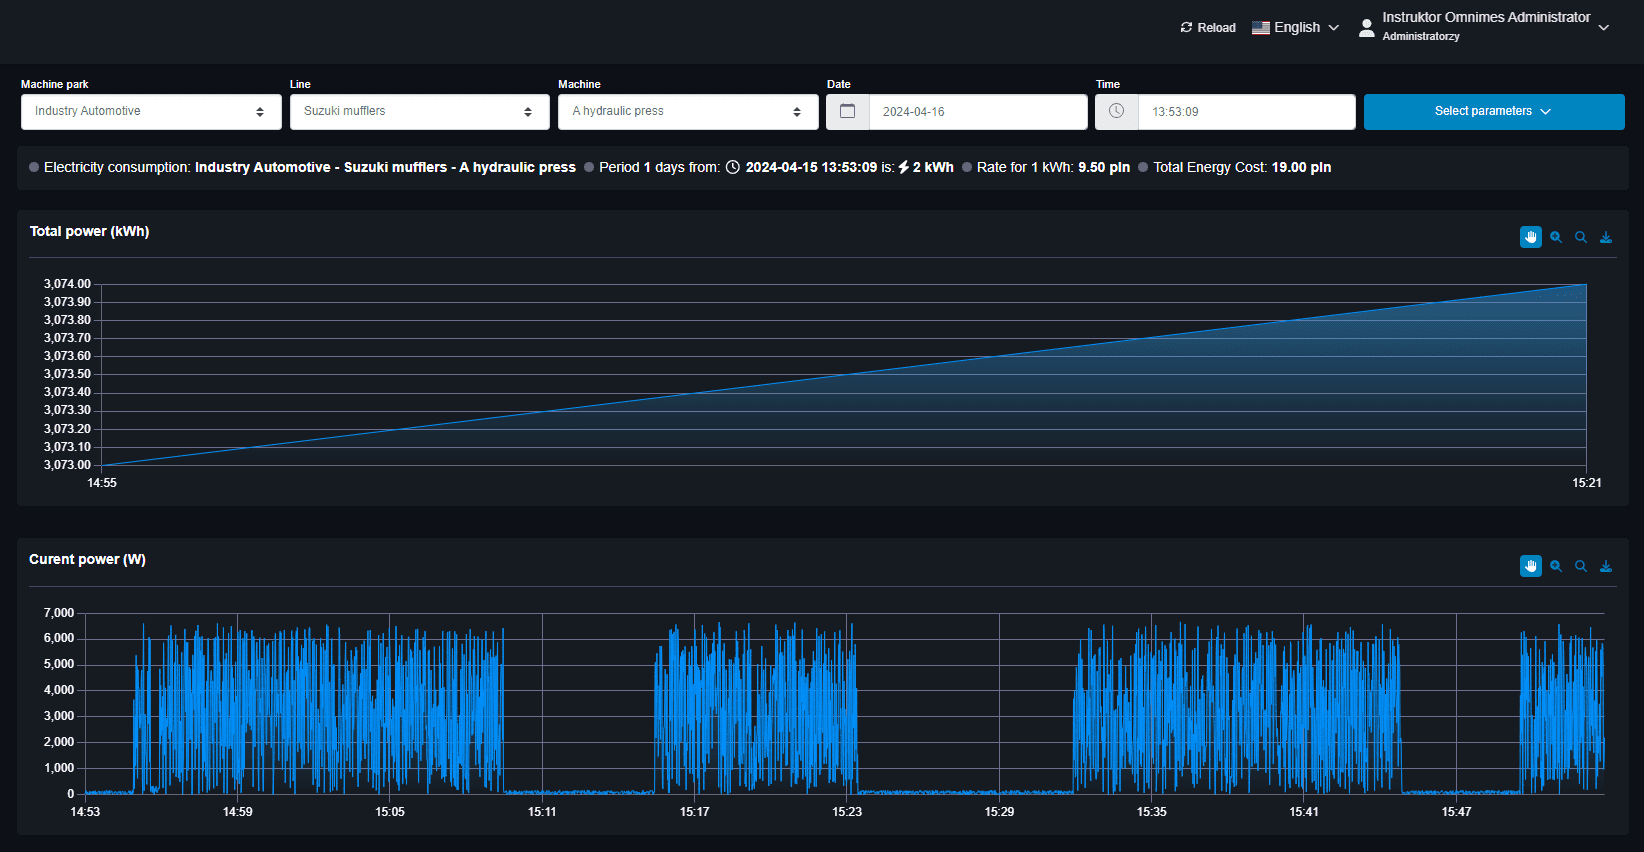
Task: Activate pan hand tool on Total power chart
Action: [1531, 237]
